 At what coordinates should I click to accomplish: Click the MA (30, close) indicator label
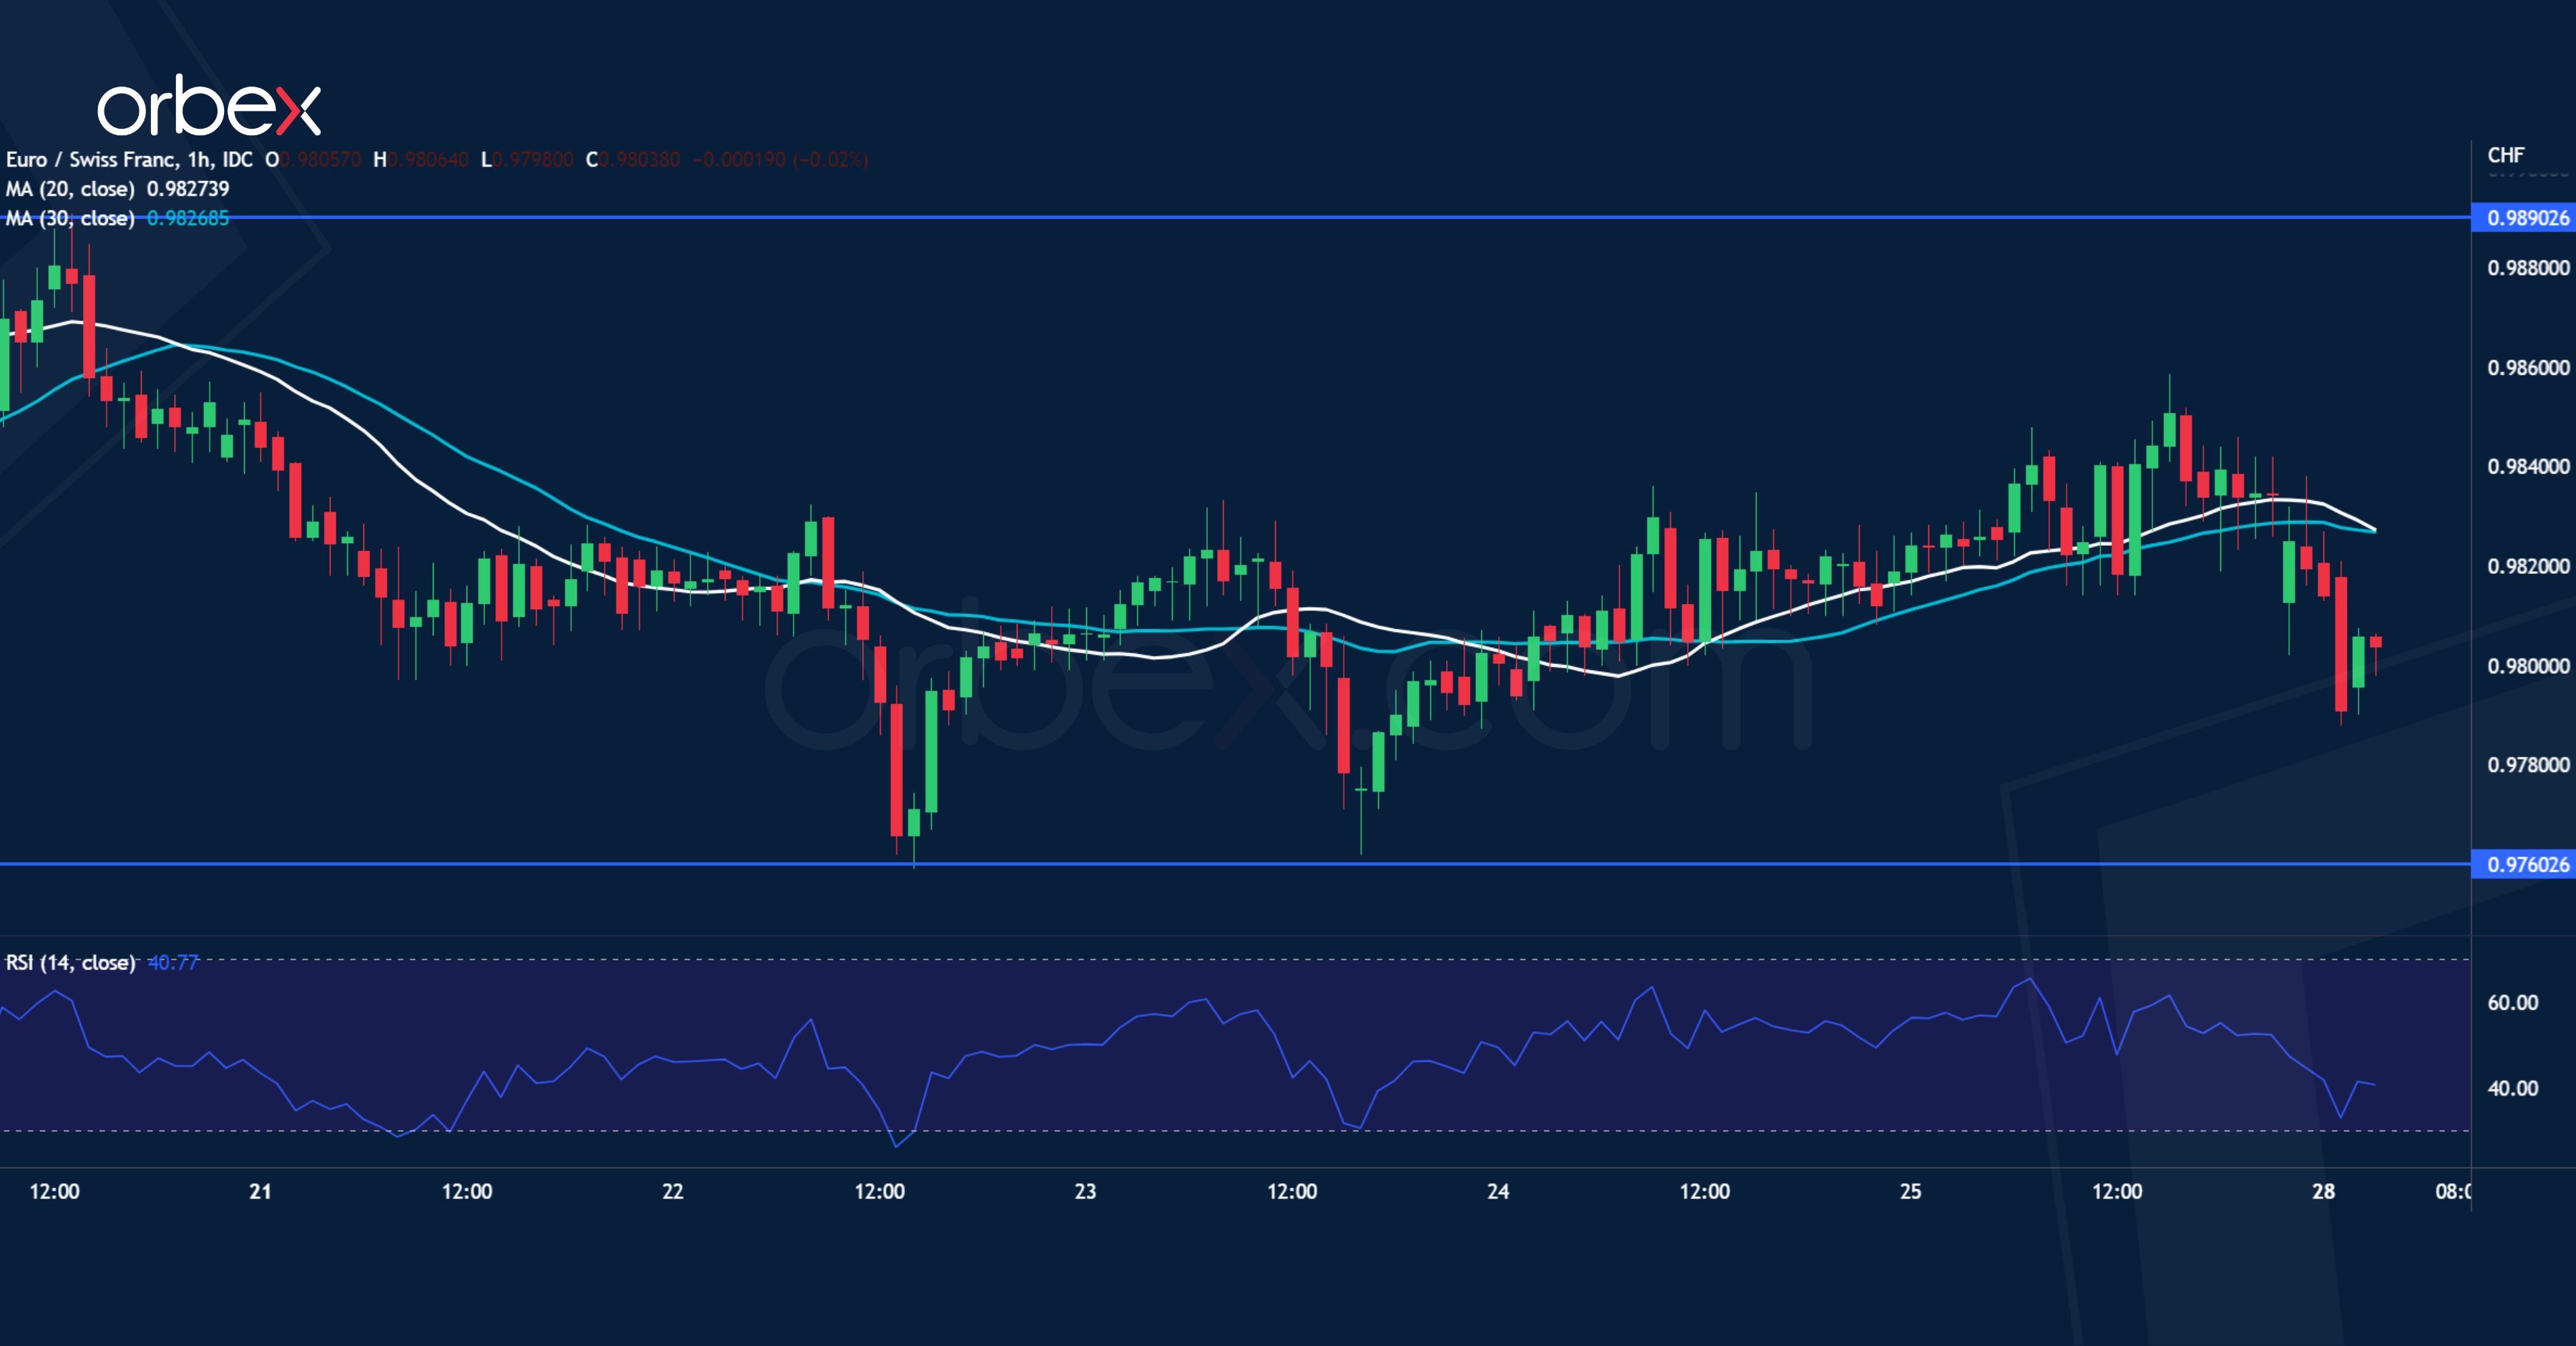[70, 218]
